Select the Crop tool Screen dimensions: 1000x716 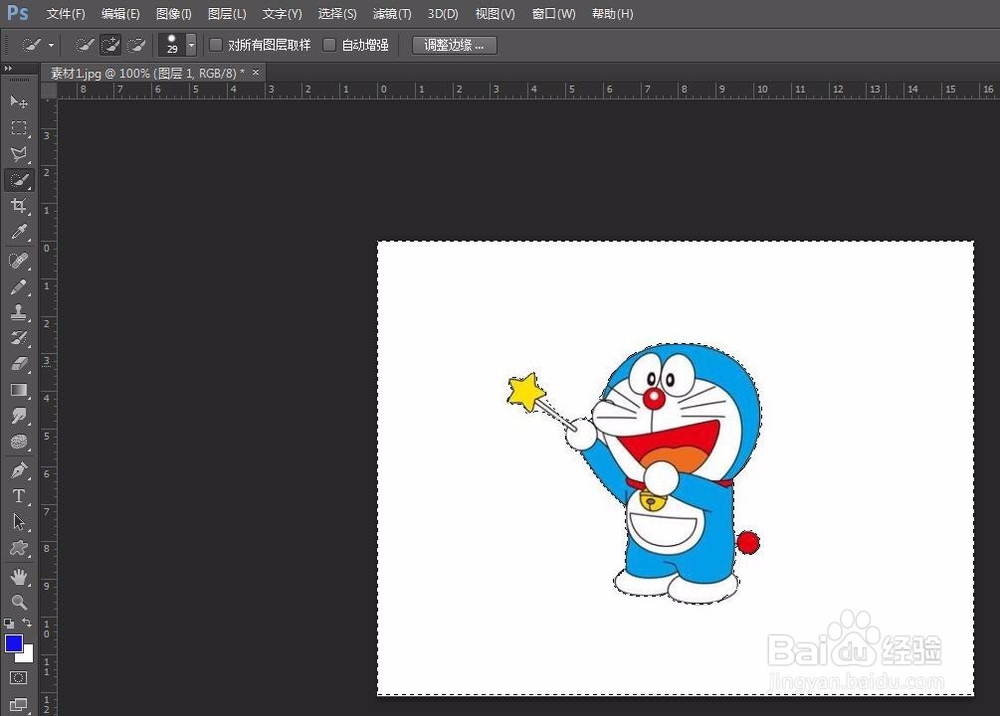click(18, 205)
